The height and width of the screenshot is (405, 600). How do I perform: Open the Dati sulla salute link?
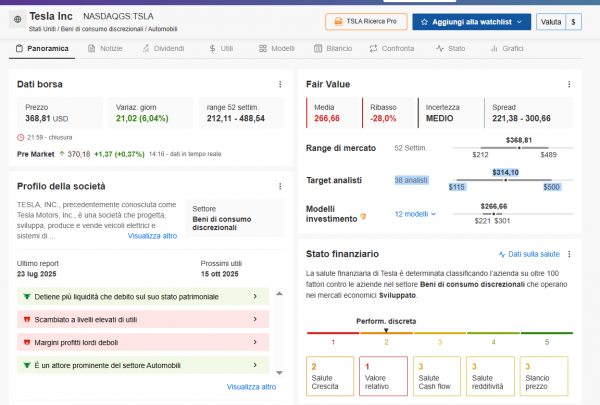click(x=529, y=254)
